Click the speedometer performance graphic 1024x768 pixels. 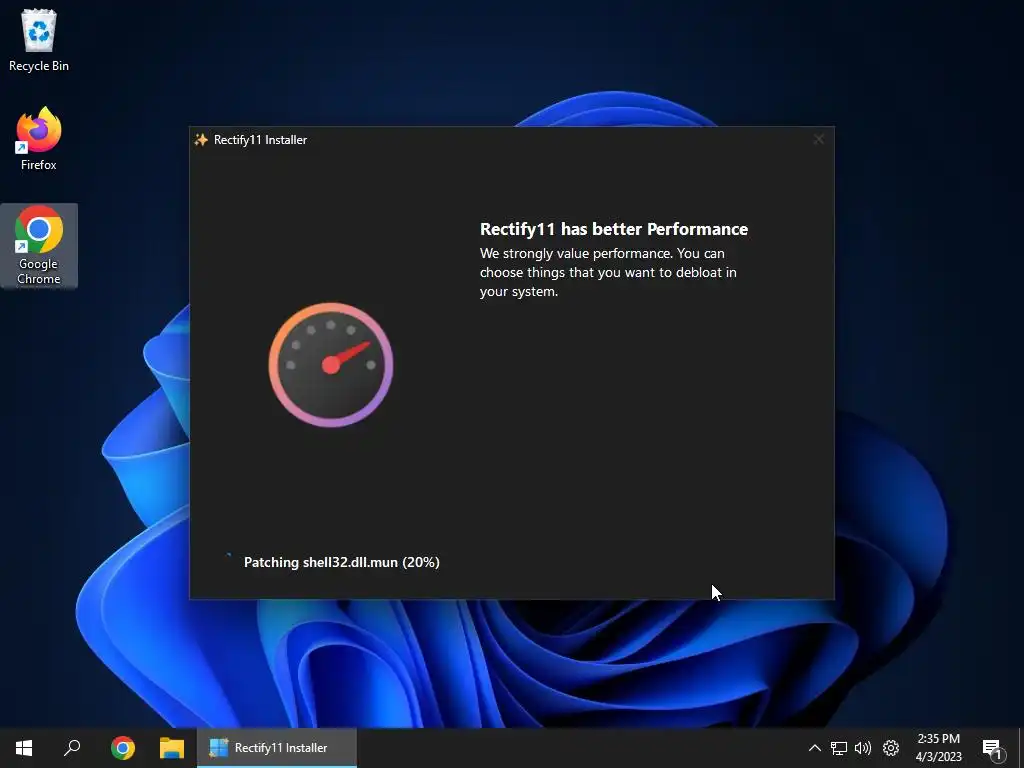[x=330, y=364]
